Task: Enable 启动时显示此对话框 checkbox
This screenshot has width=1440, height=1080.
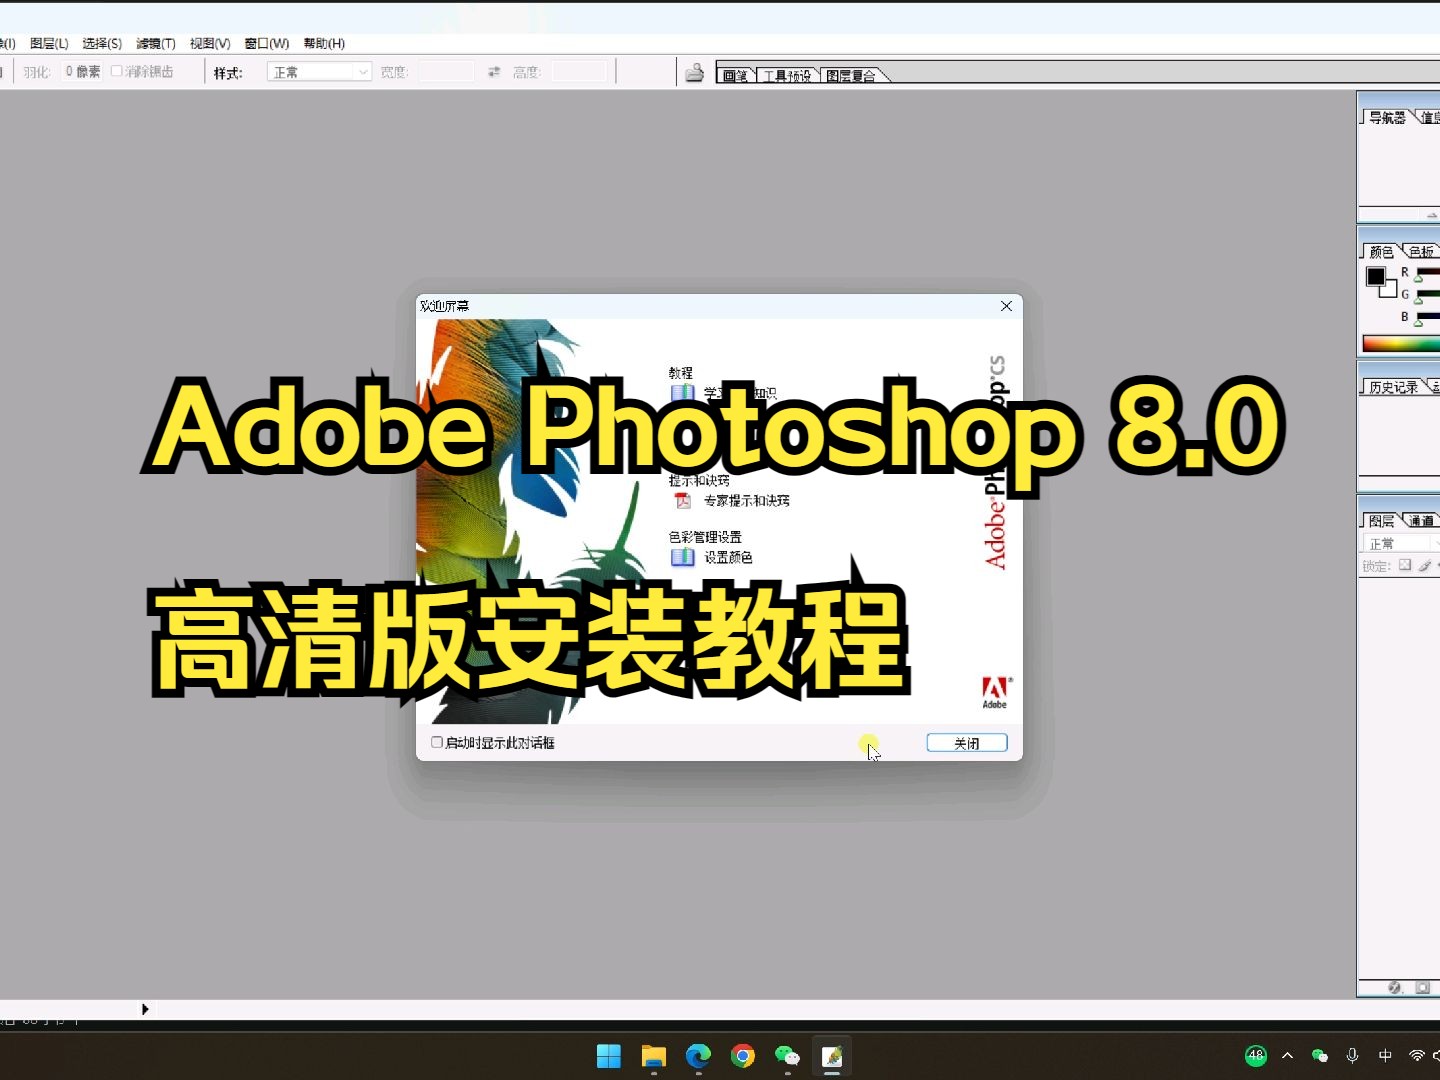Action: (x=436, y=742)
